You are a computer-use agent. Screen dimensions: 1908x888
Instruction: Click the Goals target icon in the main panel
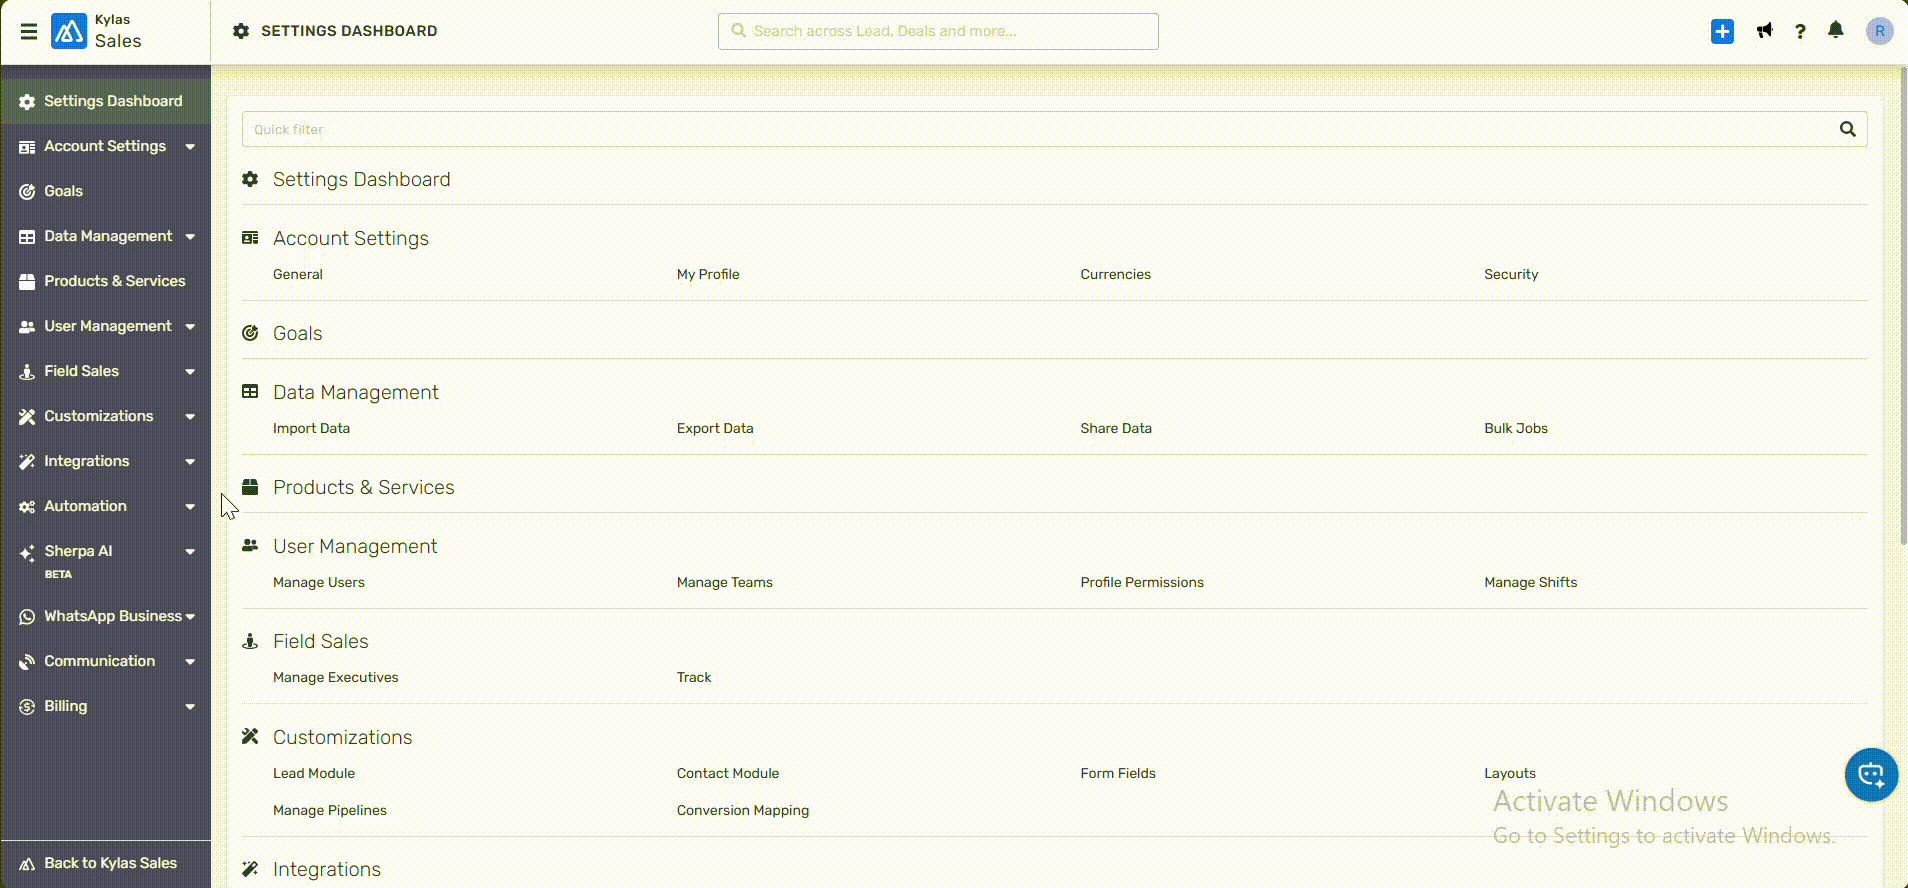tap(250, 333)
